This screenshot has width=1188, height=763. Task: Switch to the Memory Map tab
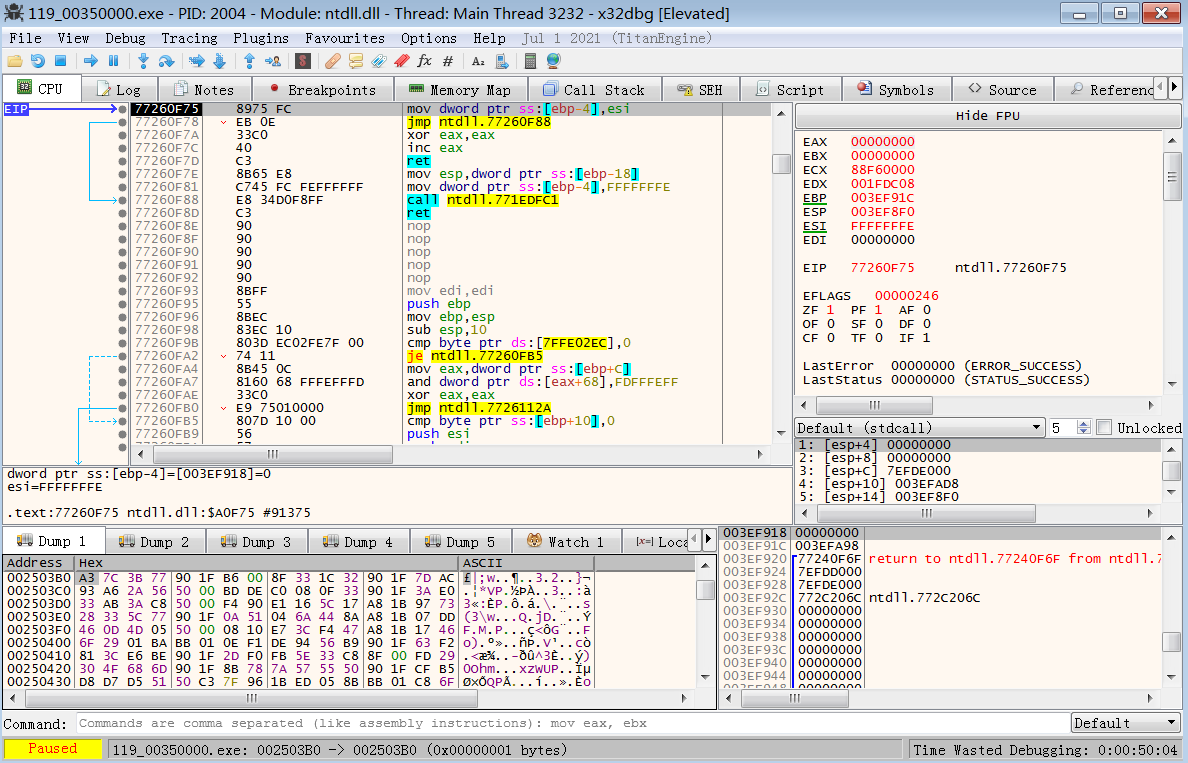460,89
